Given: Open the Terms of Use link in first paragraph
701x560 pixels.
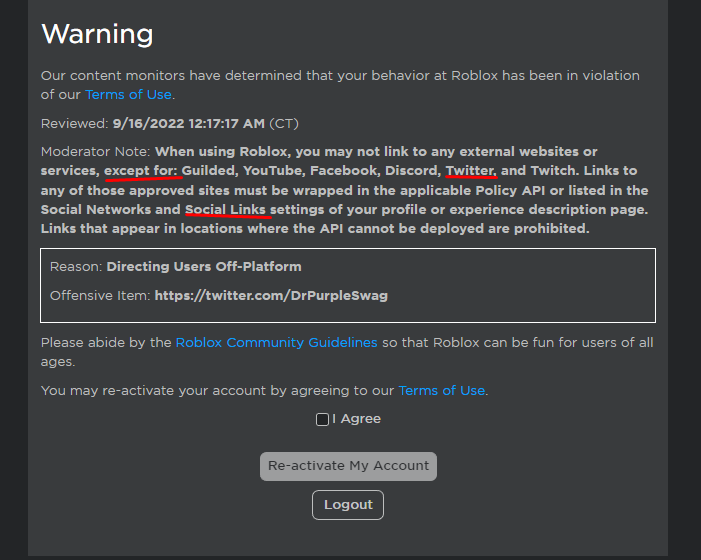Looking at the screenshot, I should click(x=128, y=95).
